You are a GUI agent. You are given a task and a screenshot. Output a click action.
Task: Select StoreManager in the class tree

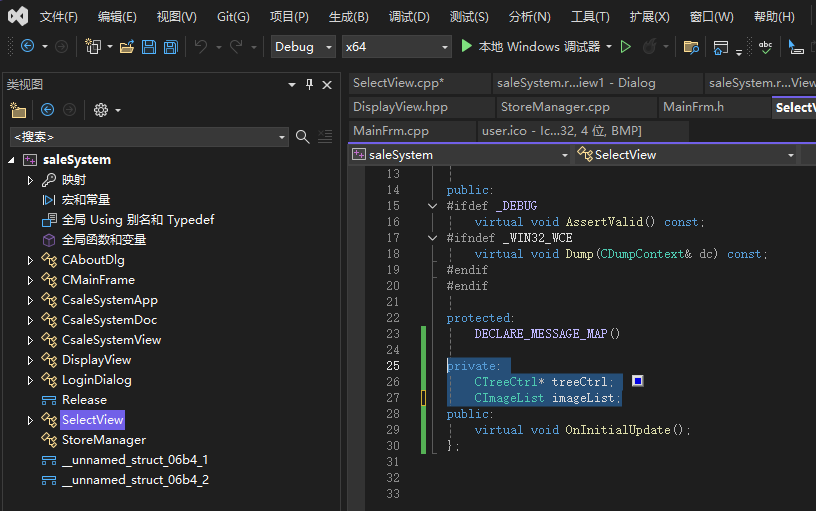pyautogui.click(x=103, y=440)
